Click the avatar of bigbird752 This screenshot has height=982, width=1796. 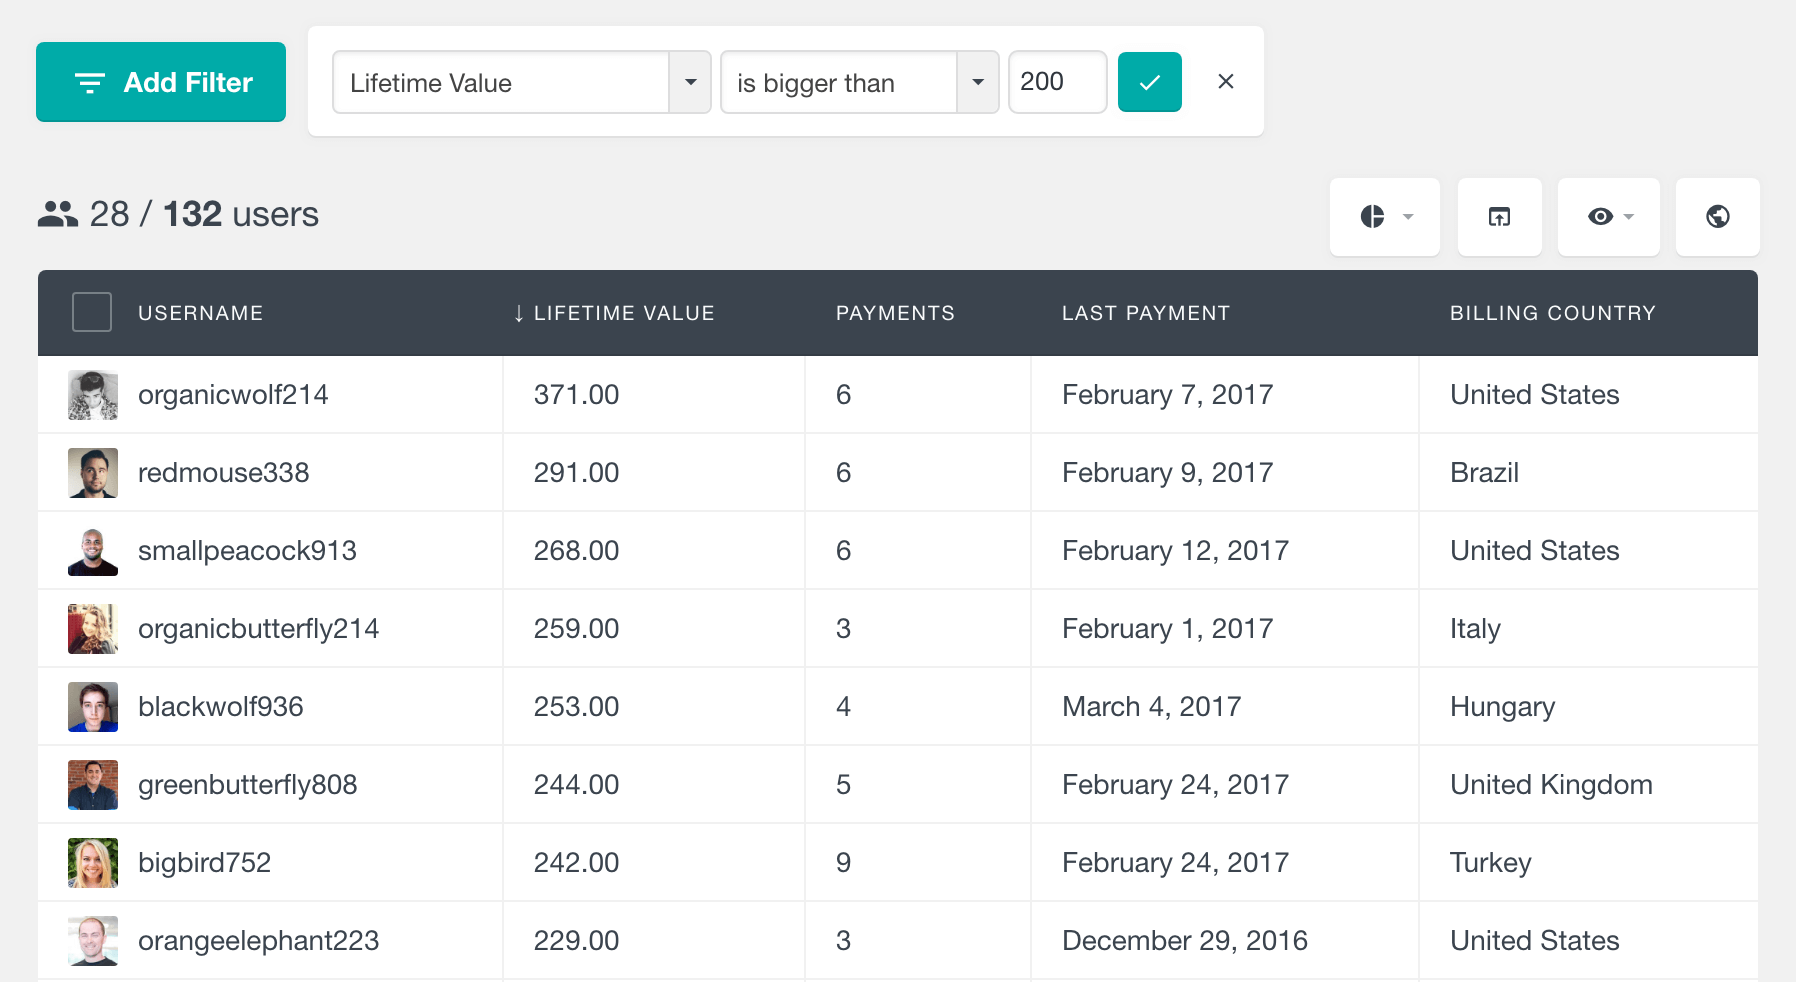click(x=93, y=863)
